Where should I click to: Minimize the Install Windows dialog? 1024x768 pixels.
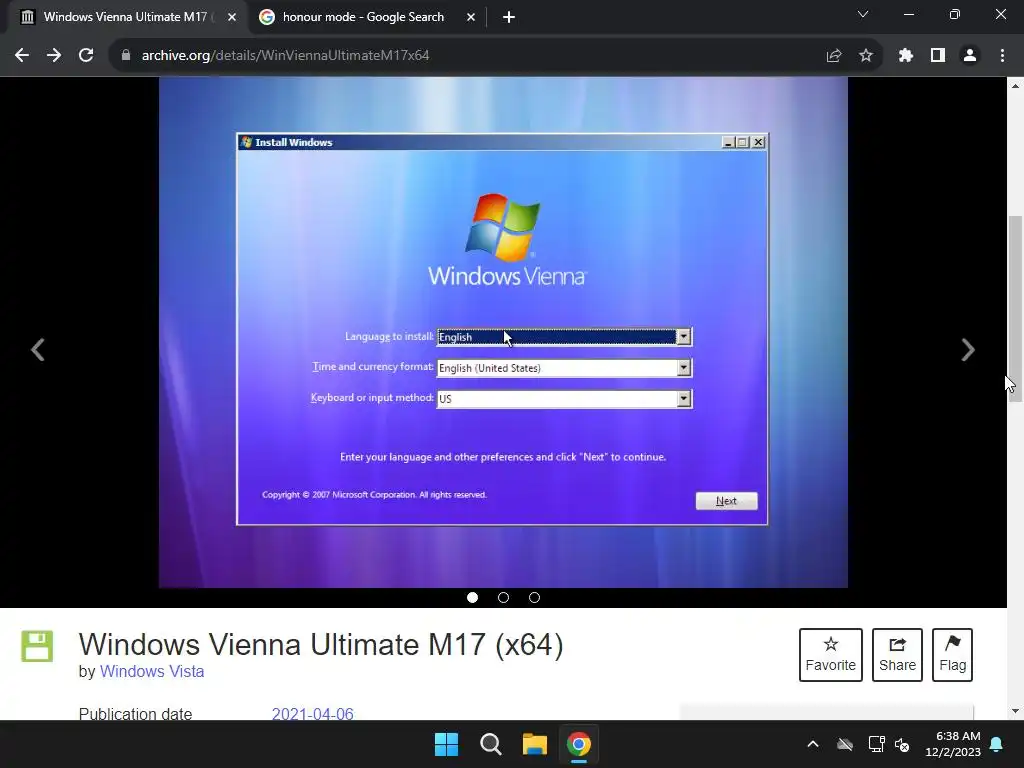point(728,142)
